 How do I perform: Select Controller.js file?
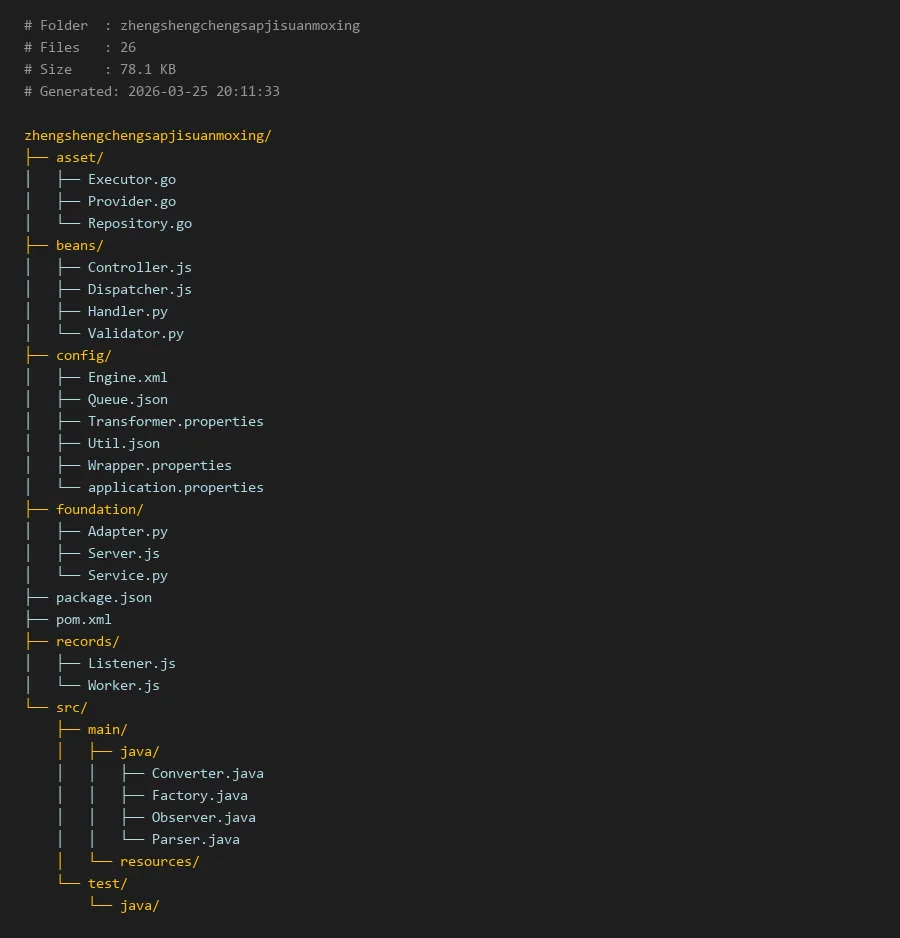click(139, 268)
